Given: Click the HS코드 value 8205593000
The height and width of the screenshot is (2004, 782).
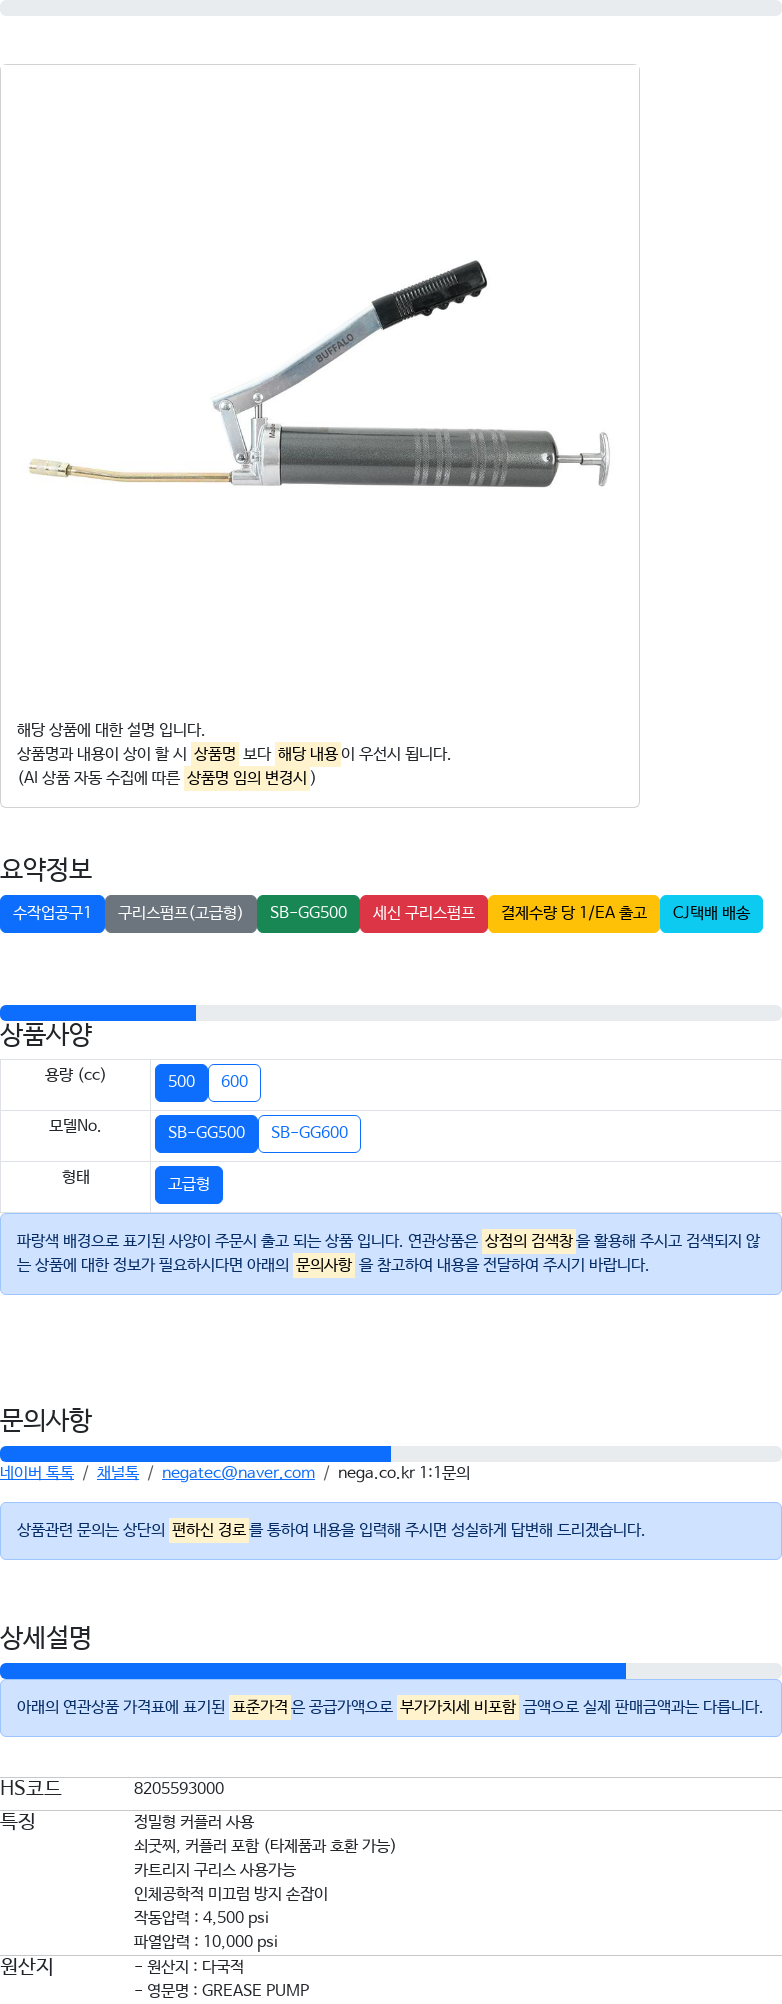Looking at the screenshot, I should pos(179,1789).
